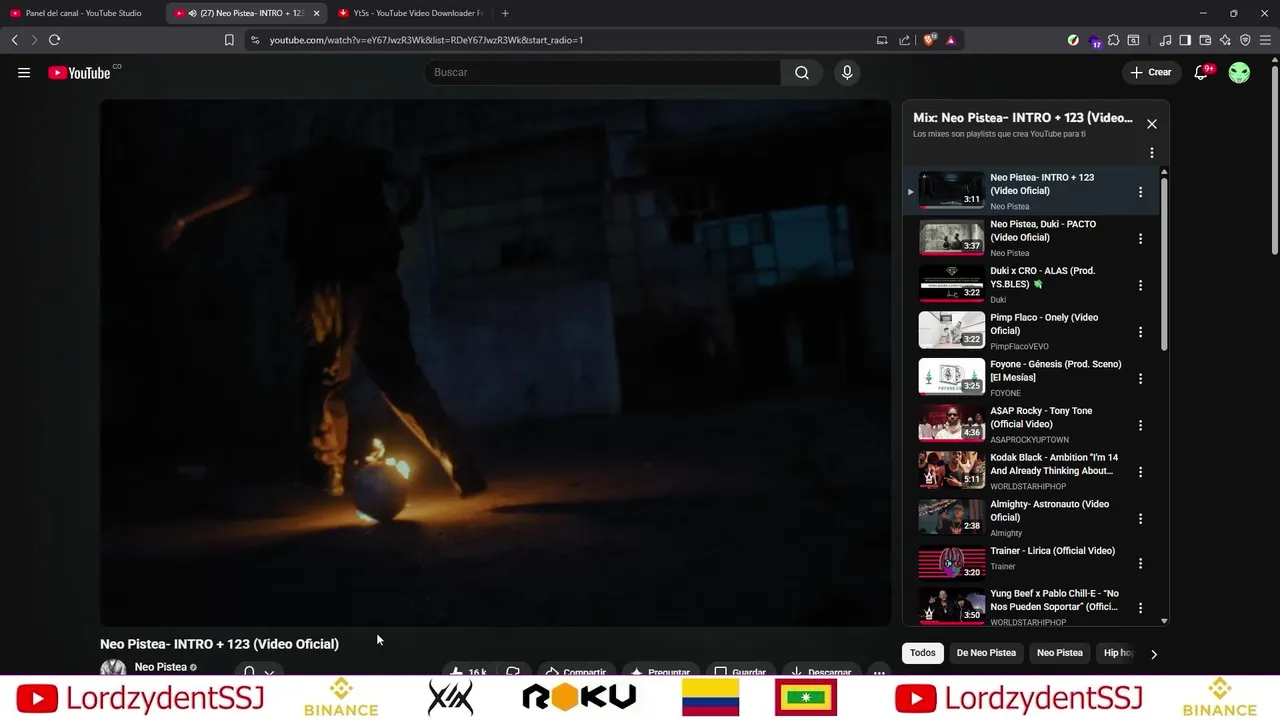Click the search magnifier button

[x=802, y=72]
